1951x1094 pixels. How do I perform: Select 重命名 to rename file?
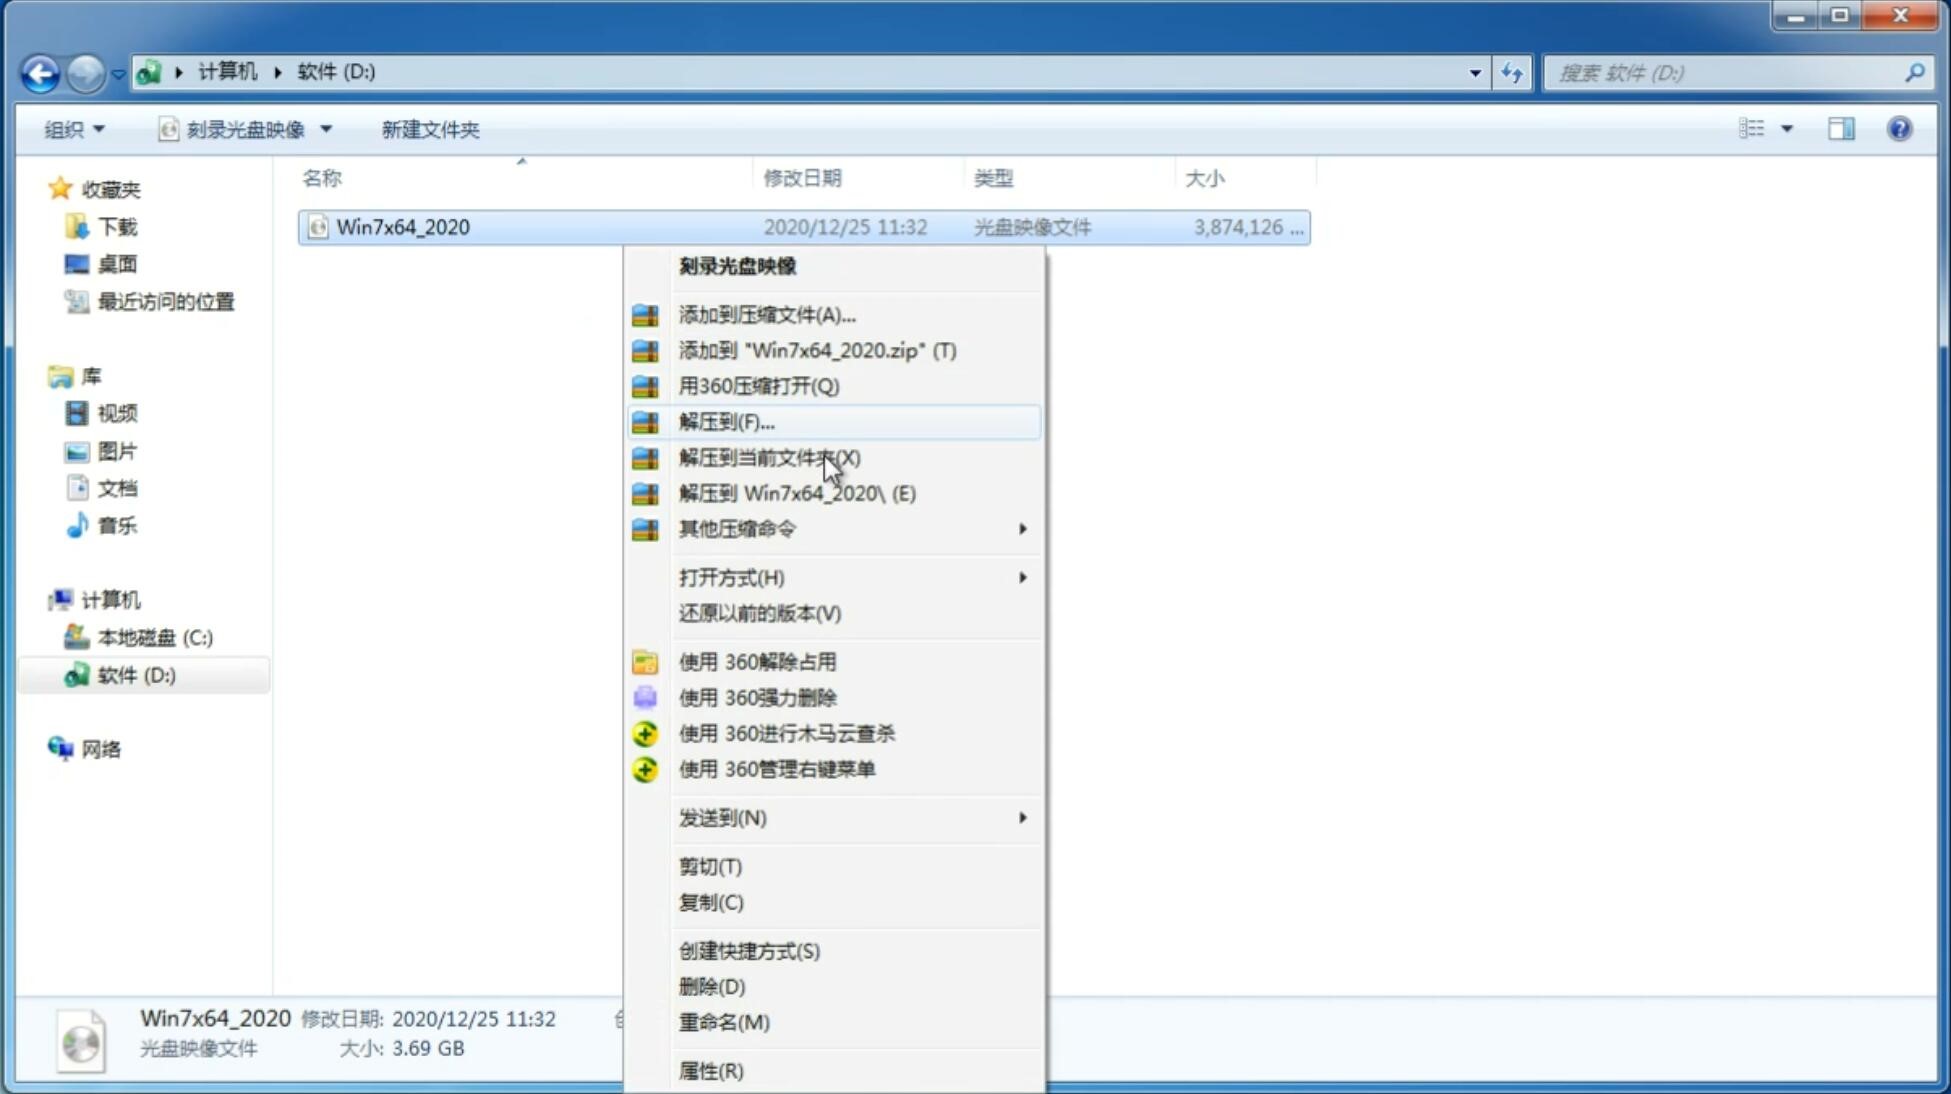(x=725, y=1022)
